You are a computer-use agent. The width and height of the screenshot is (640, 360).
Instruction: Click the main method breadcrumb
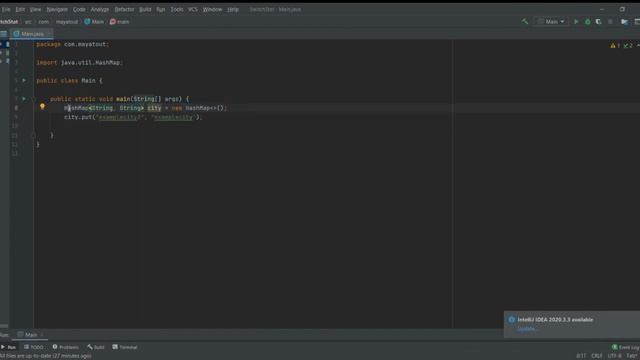[x=119, y=22]
